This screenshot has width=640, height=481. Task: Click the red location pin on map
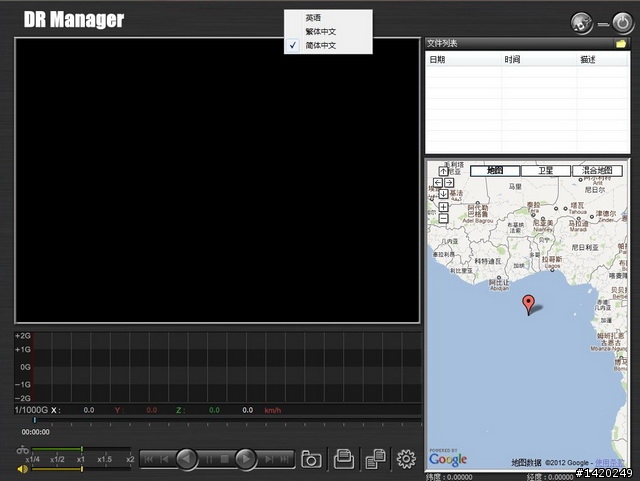pos(528,304)
